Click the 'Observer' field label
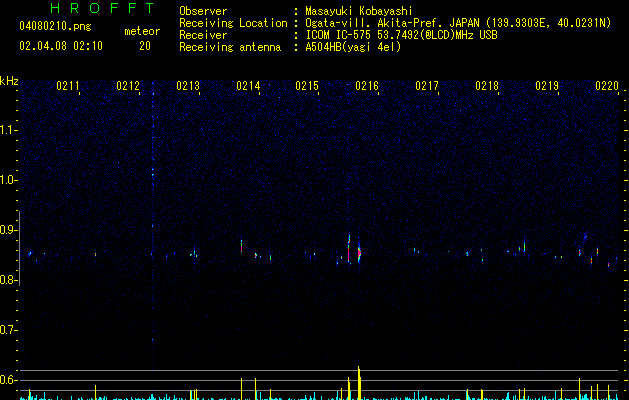Screen dimensions: 629x400 click(x=203, y=11)
